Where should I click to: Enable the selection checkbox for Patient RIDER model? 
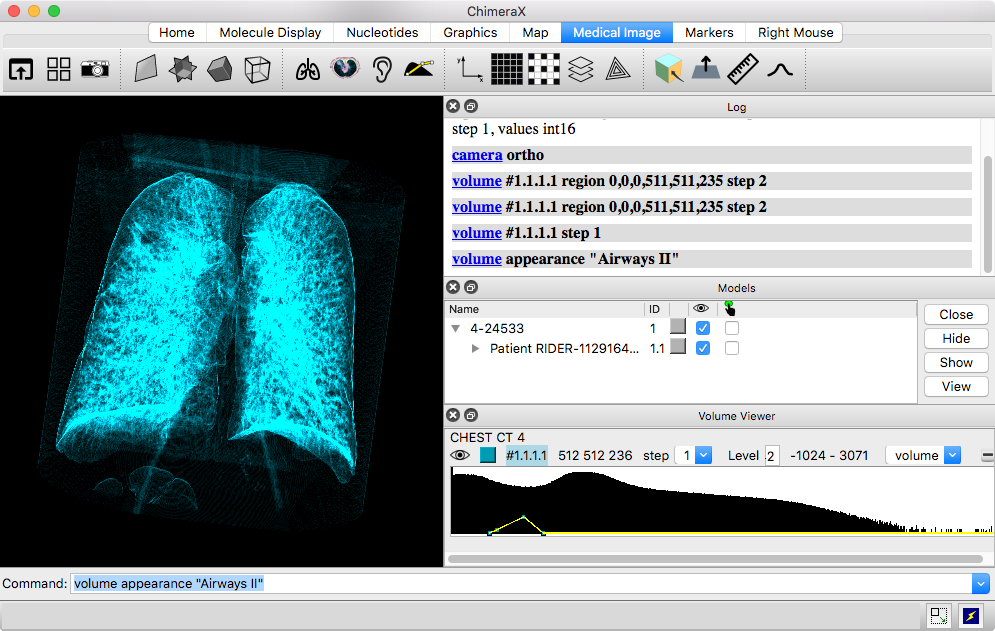point(732,348)
